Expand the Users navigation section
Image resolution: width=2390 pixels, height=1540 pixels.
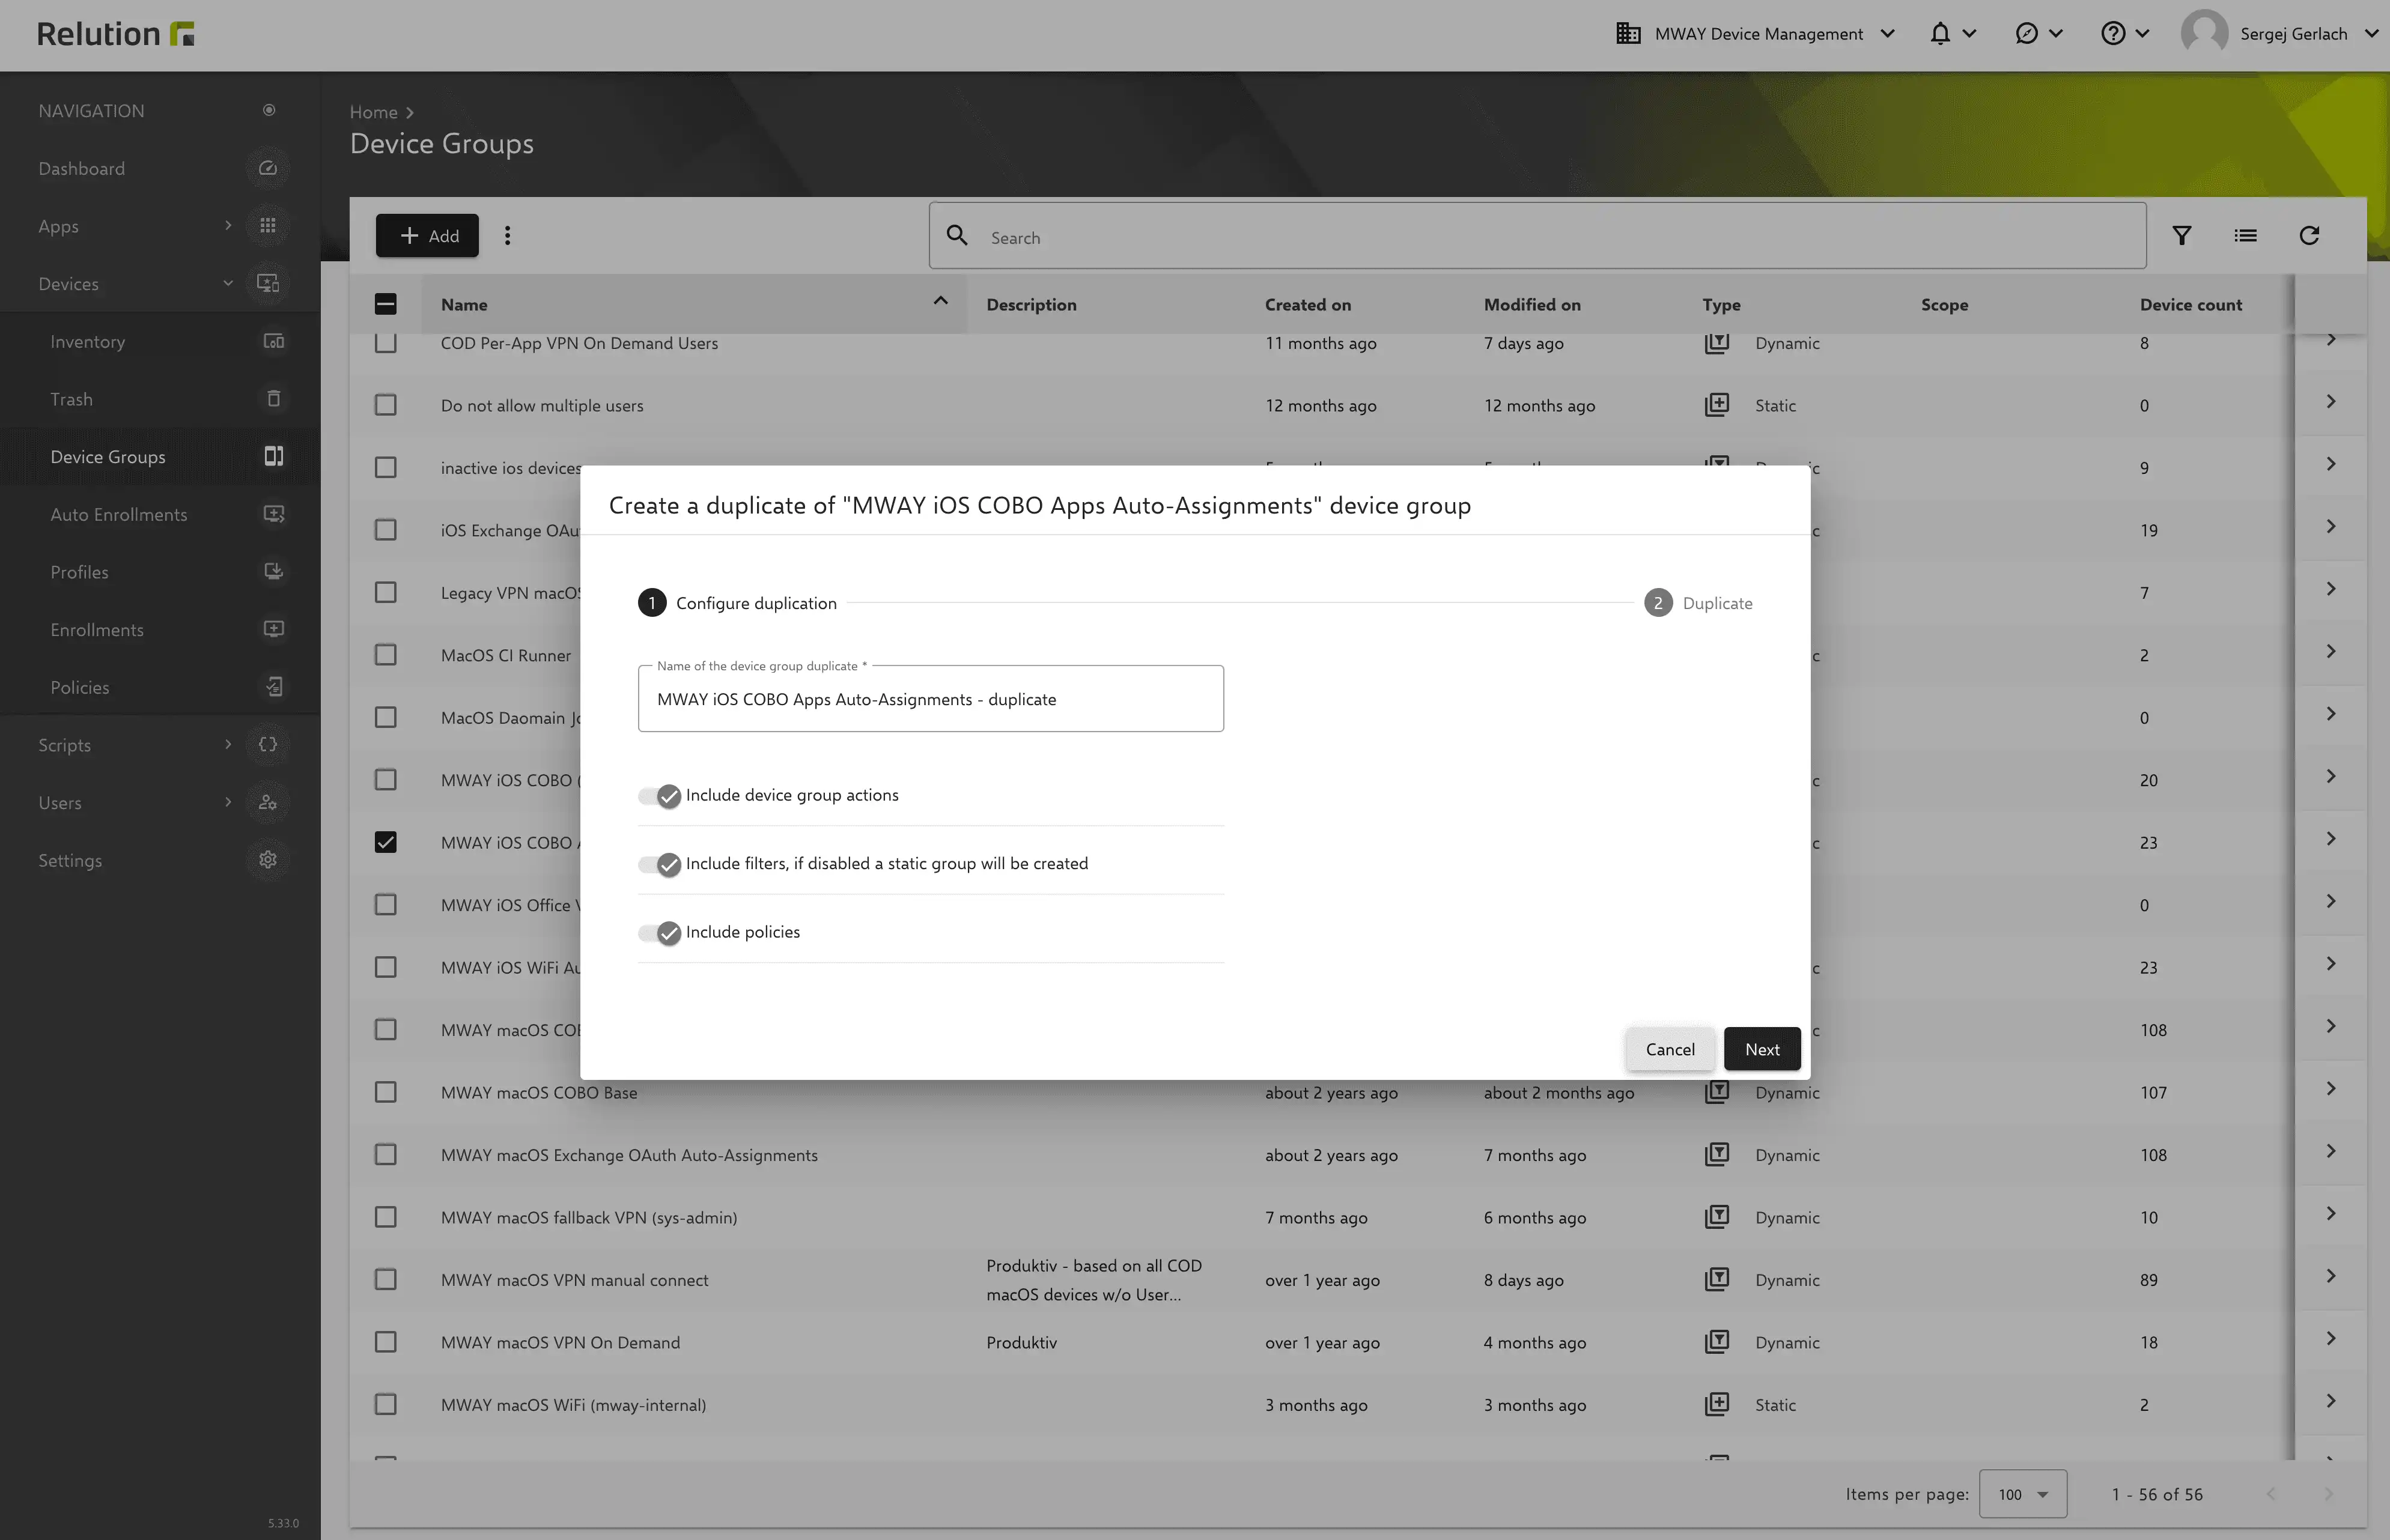coord(228,802)
